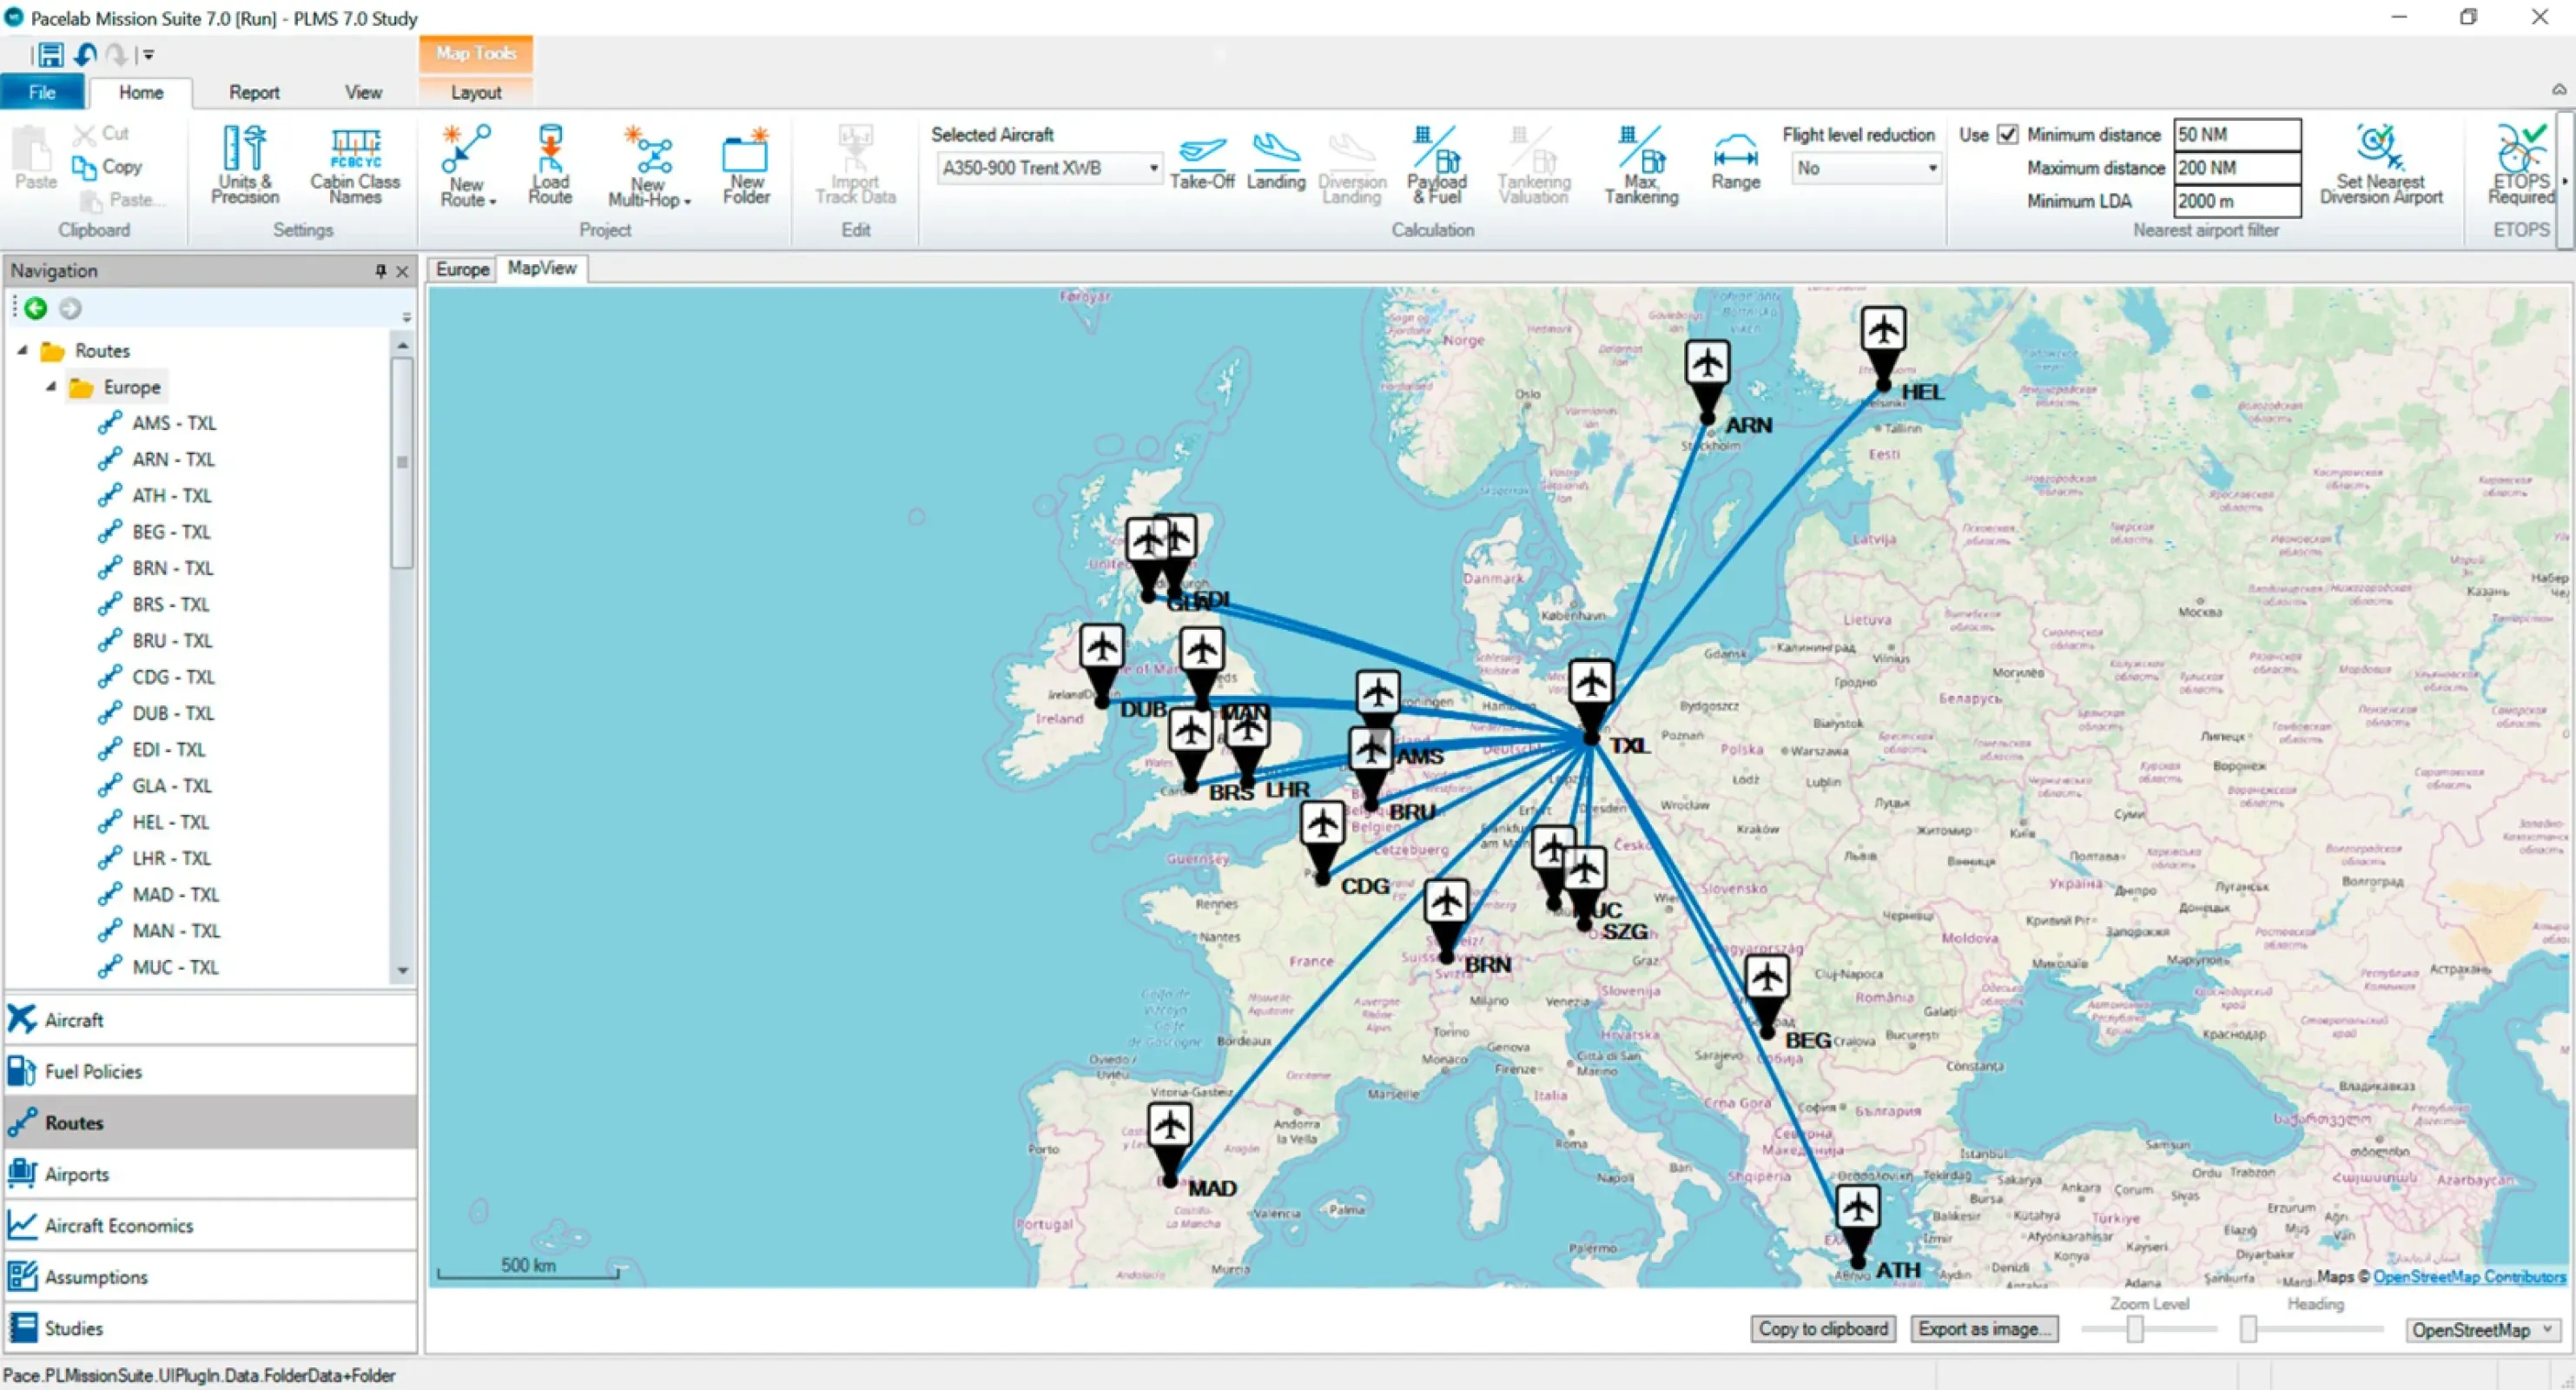This screenshot has width=2576, height=1390.
Task: Click the Copy to clipboard button
Action: (x=1822, y=1329)
